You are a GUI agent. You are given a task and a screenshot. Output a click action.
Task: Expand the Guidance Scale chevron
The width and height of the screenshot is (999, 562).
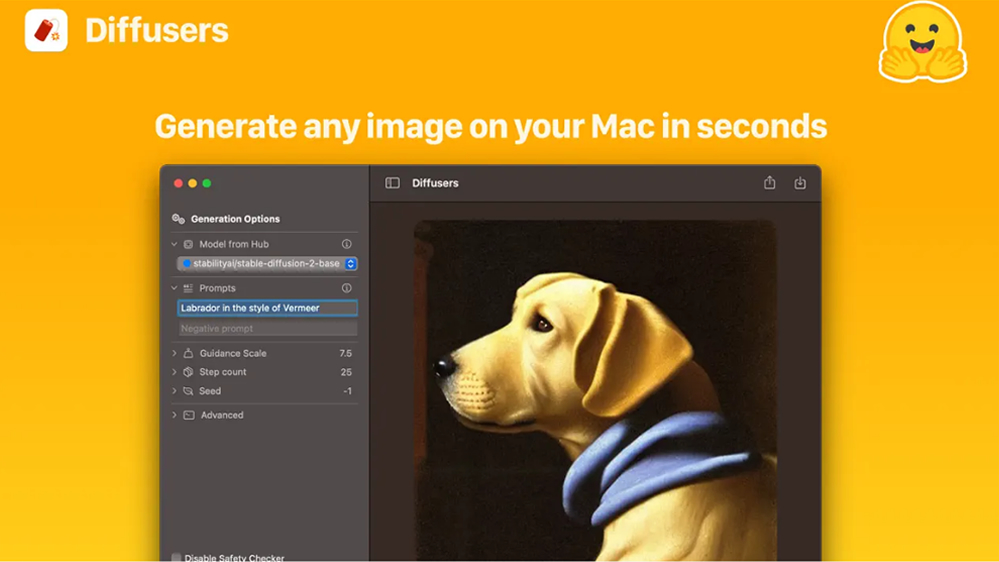[x=175, y=353]
